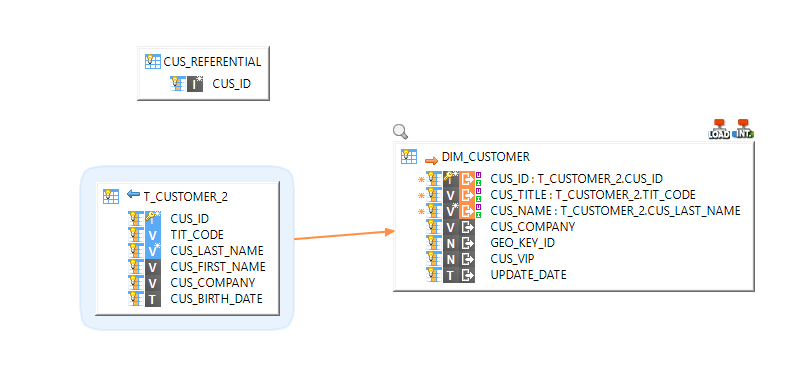This screenshot has width=812, height=370.
Task: Click the V type icon of CUS_FIRST_NAME
Action: [x=153, y=267]
